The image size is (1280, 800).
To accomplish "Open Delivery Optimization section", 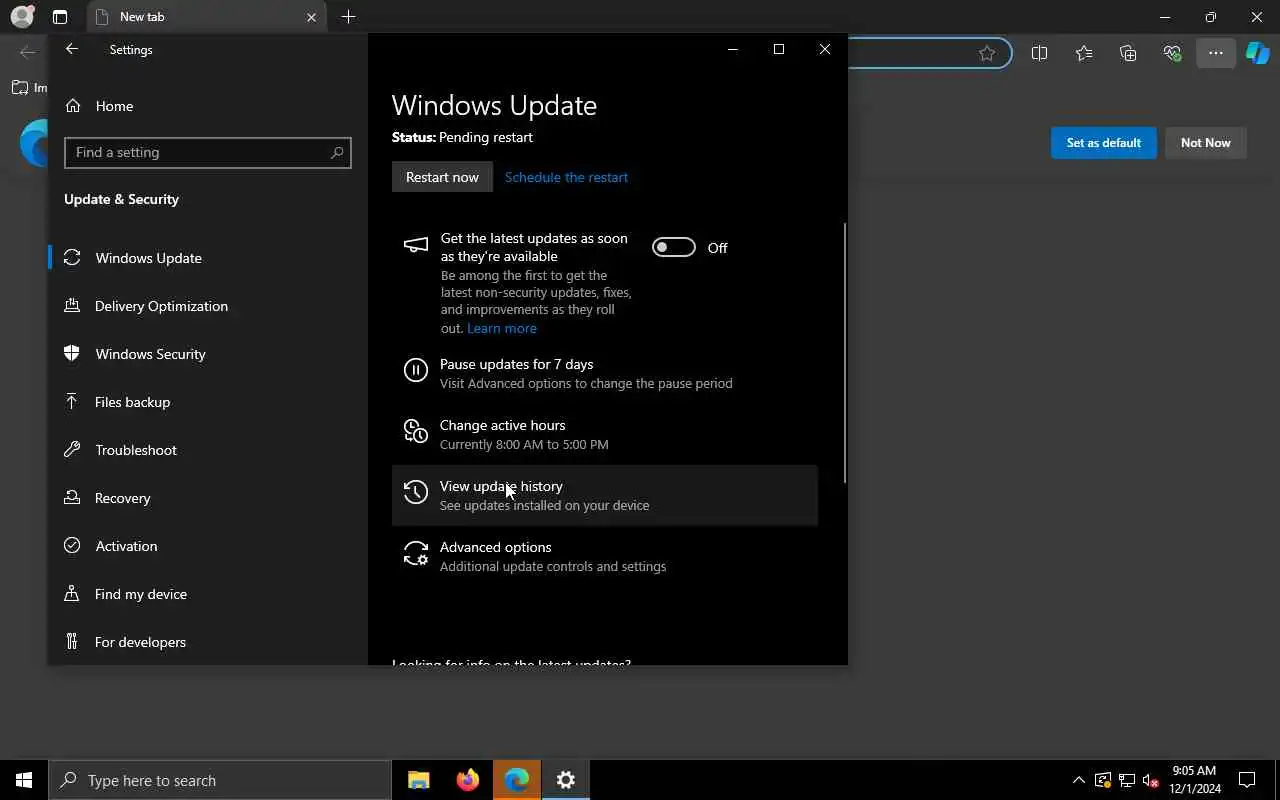I will pyautogui.click(x=208, y=306).
